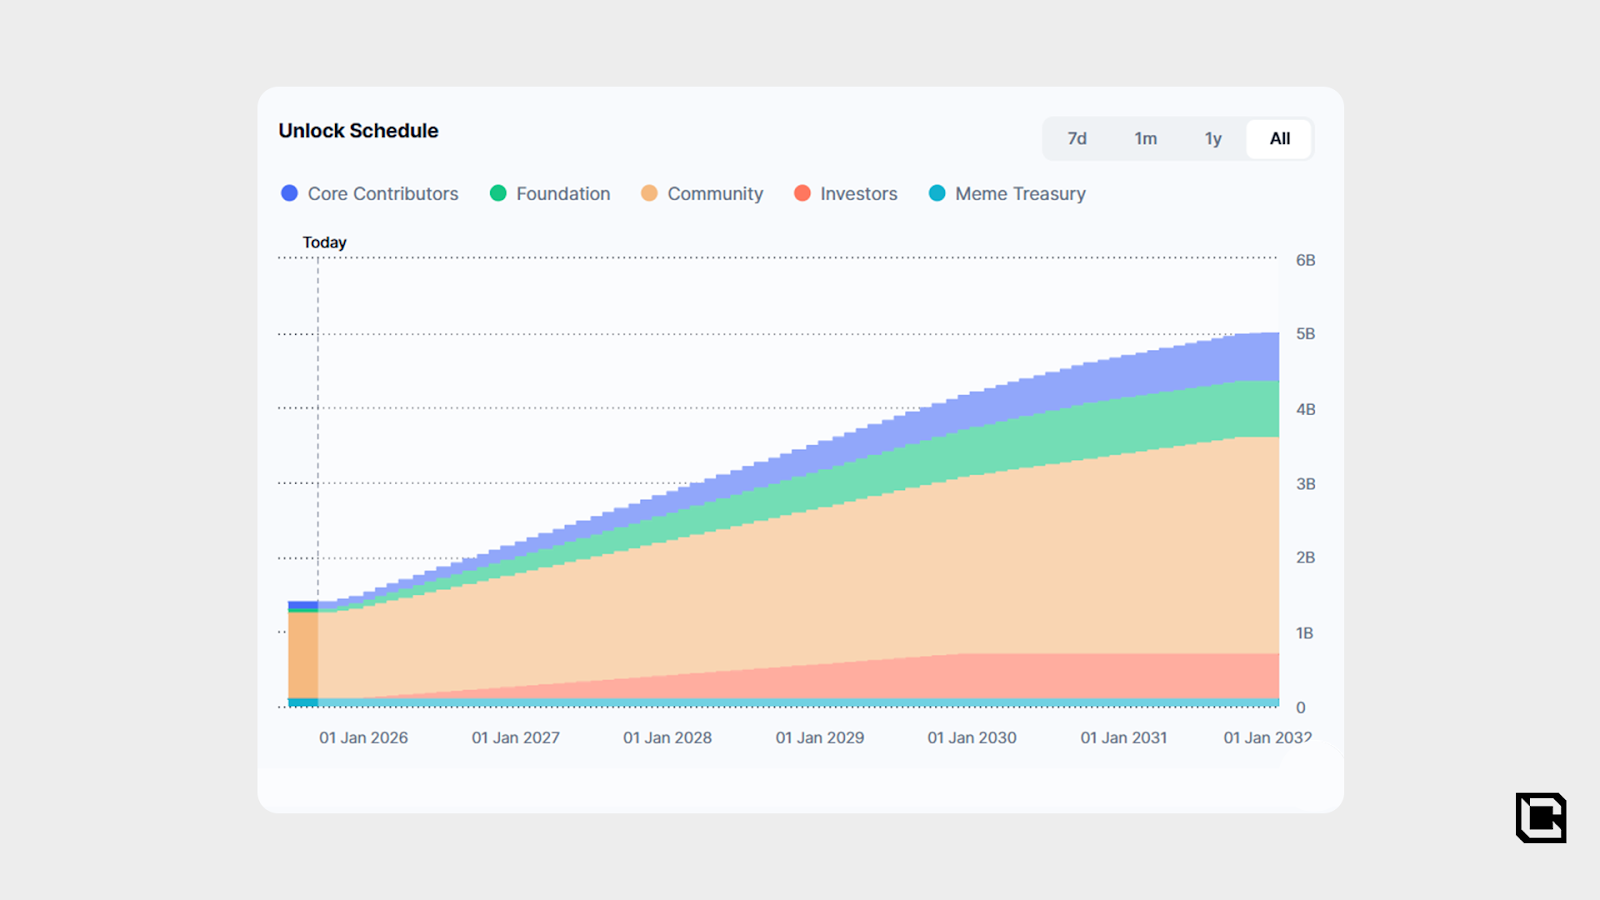1600x900 pixels.
Task: Click the Unlock Schedule heading
Action: click(x=358, y=131)
